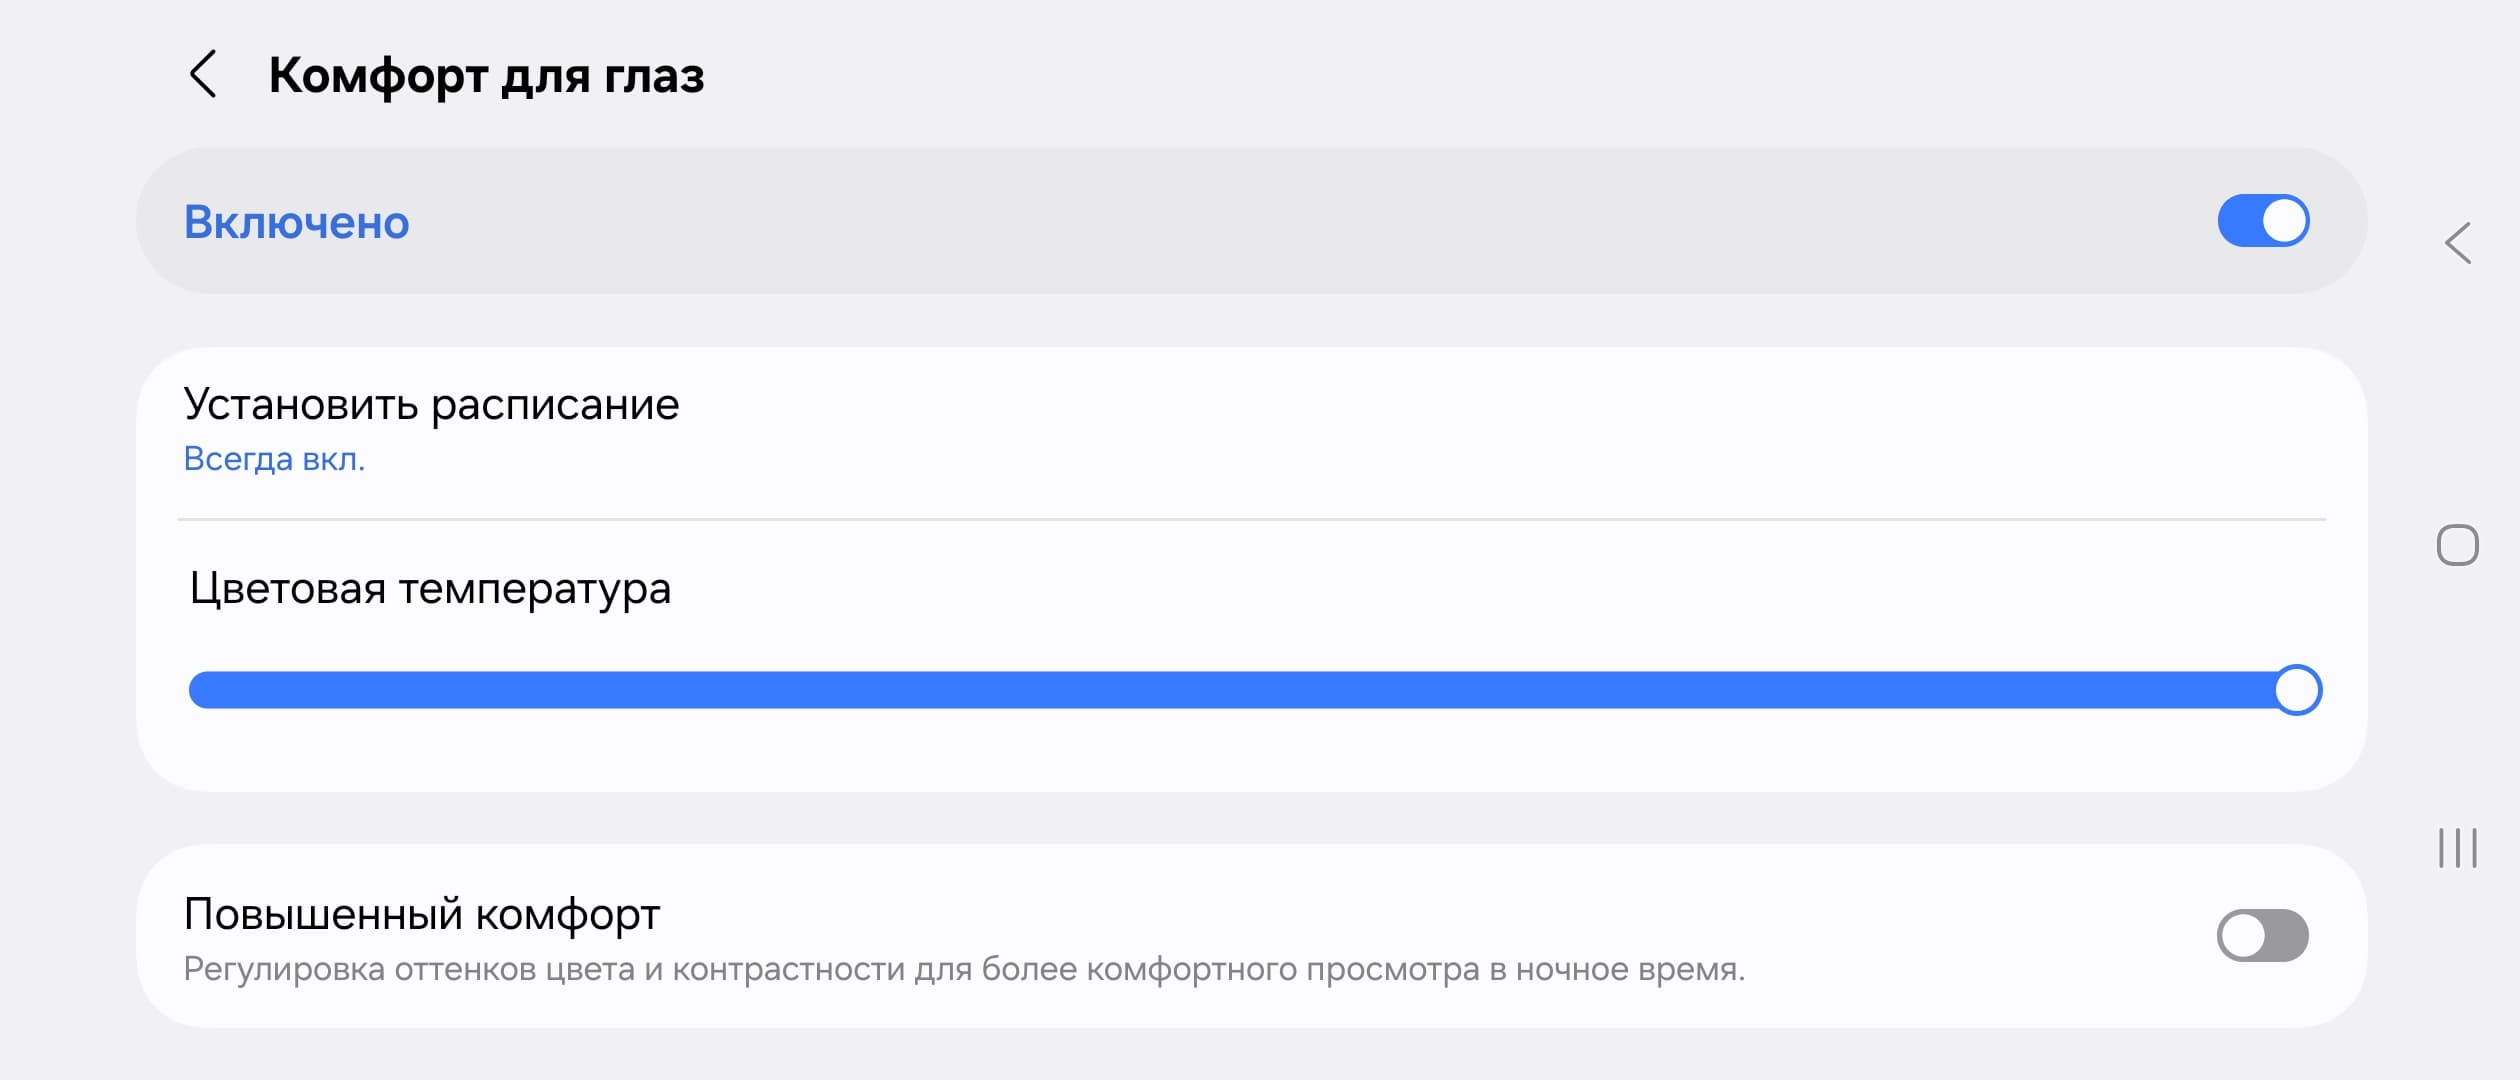Tap the "Регулировка оттенков цвета" description text
This screenshot has width=2520, height=1080.
click(x=963, y=970)
